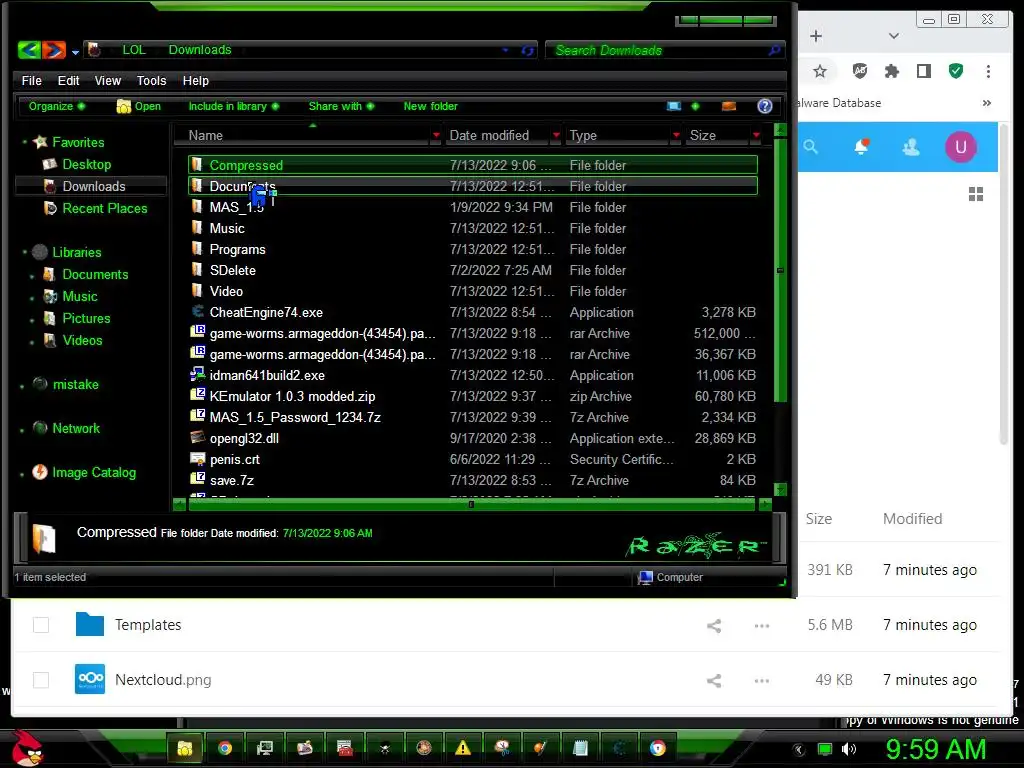Open the View menu
The image size is (1024, 768).
tap(108, 80)
